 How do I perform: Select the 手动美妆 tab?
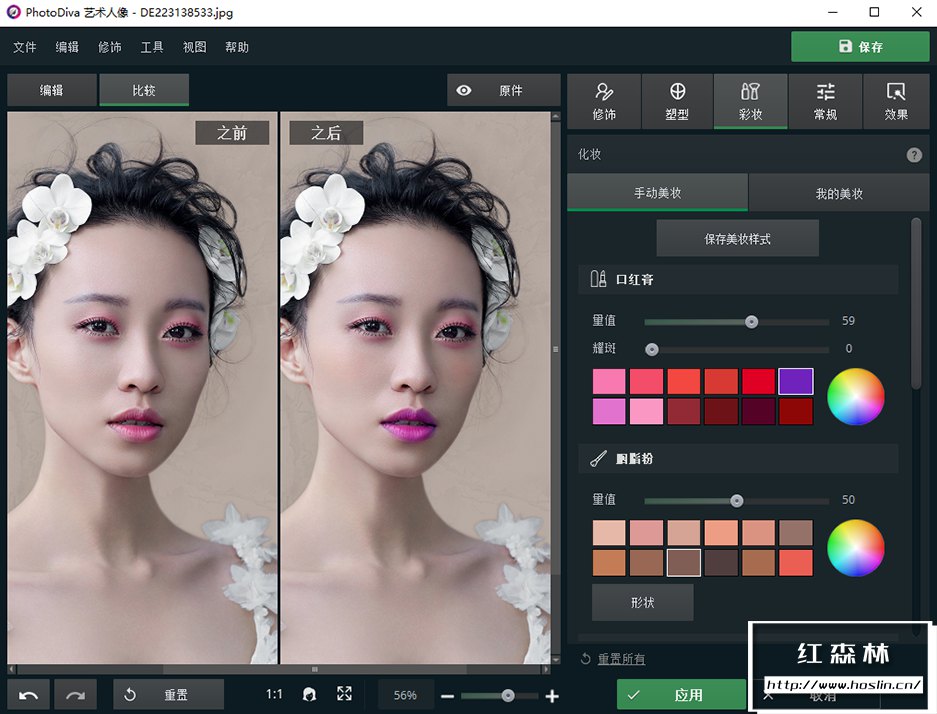coord(657,193)
